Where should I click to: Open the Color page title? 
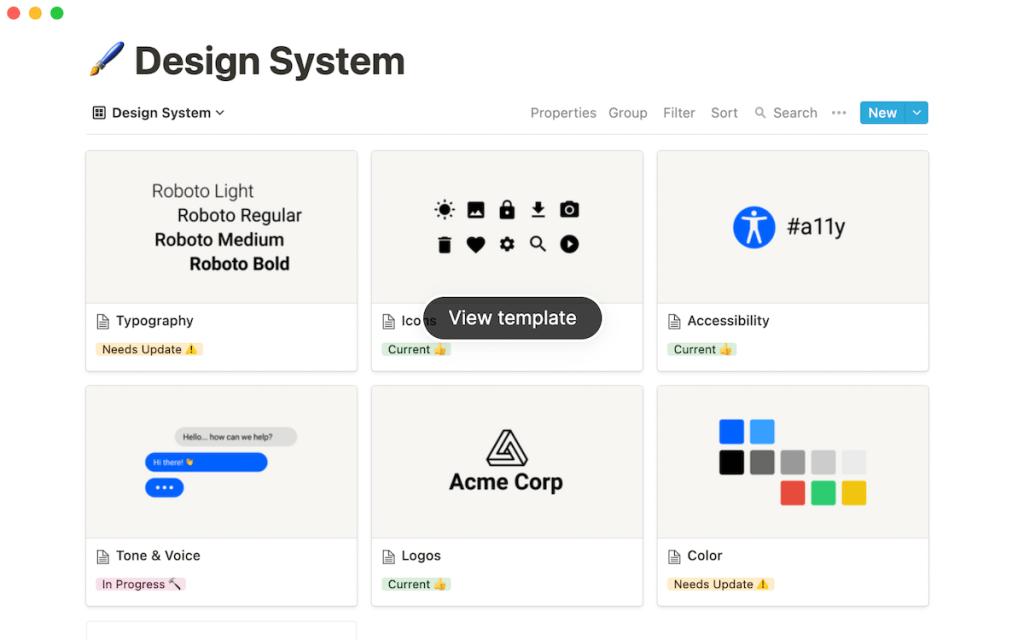pyautogui.click(x=704, y=556)
